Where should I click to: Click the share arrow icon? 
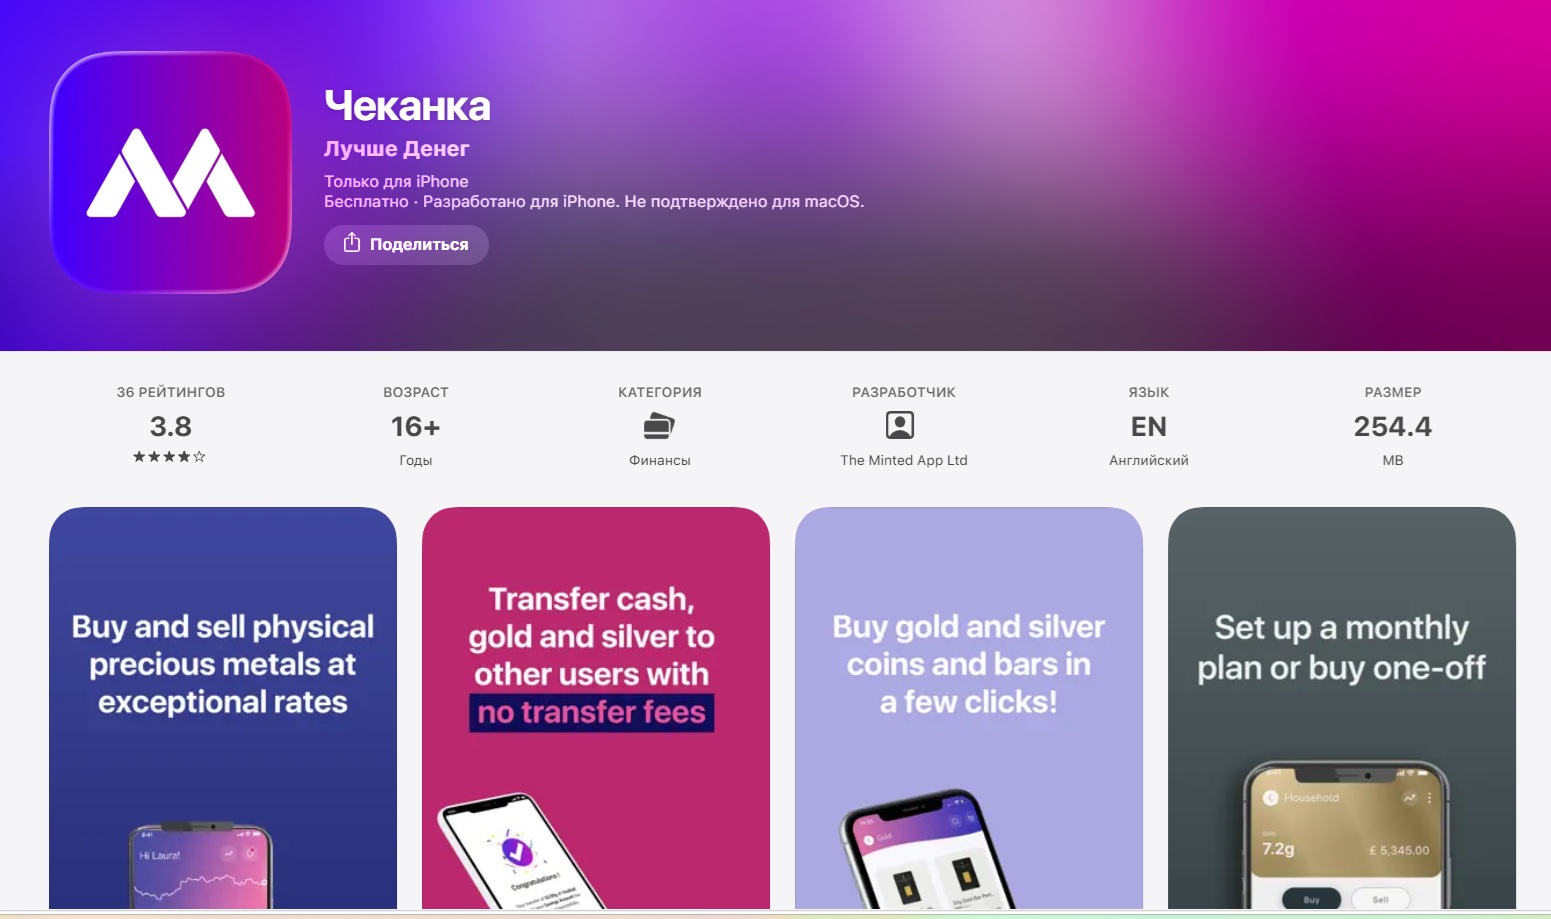coord(352,243)
